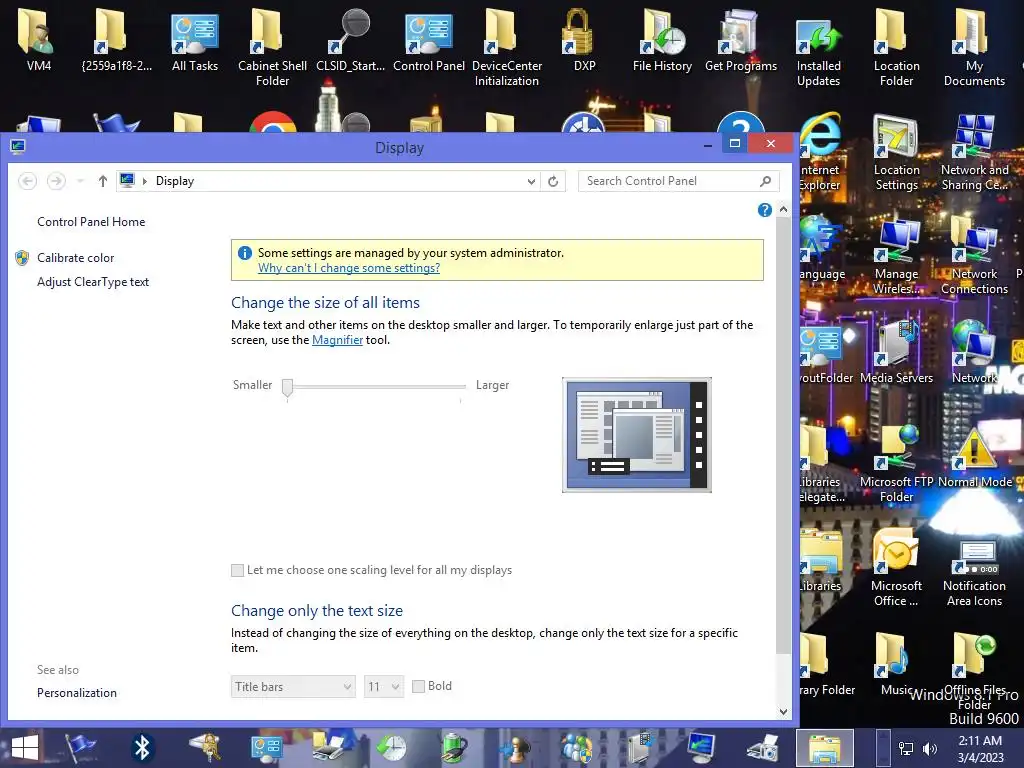Open Notification Area Icons shortcut
The image size is (1024, 768).
[974, 575]
